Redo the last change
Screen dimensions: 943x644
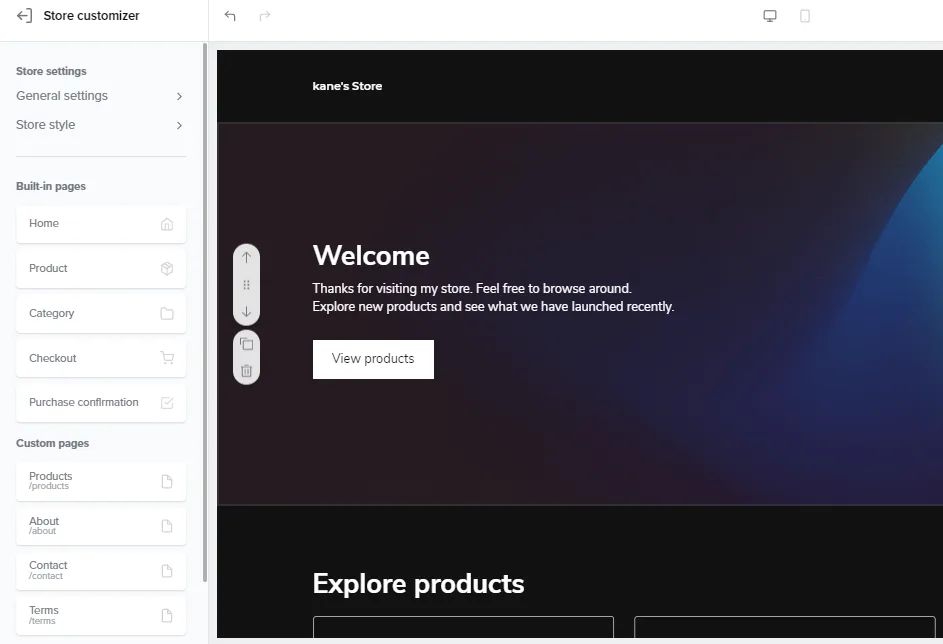click(x=265, y=16)
